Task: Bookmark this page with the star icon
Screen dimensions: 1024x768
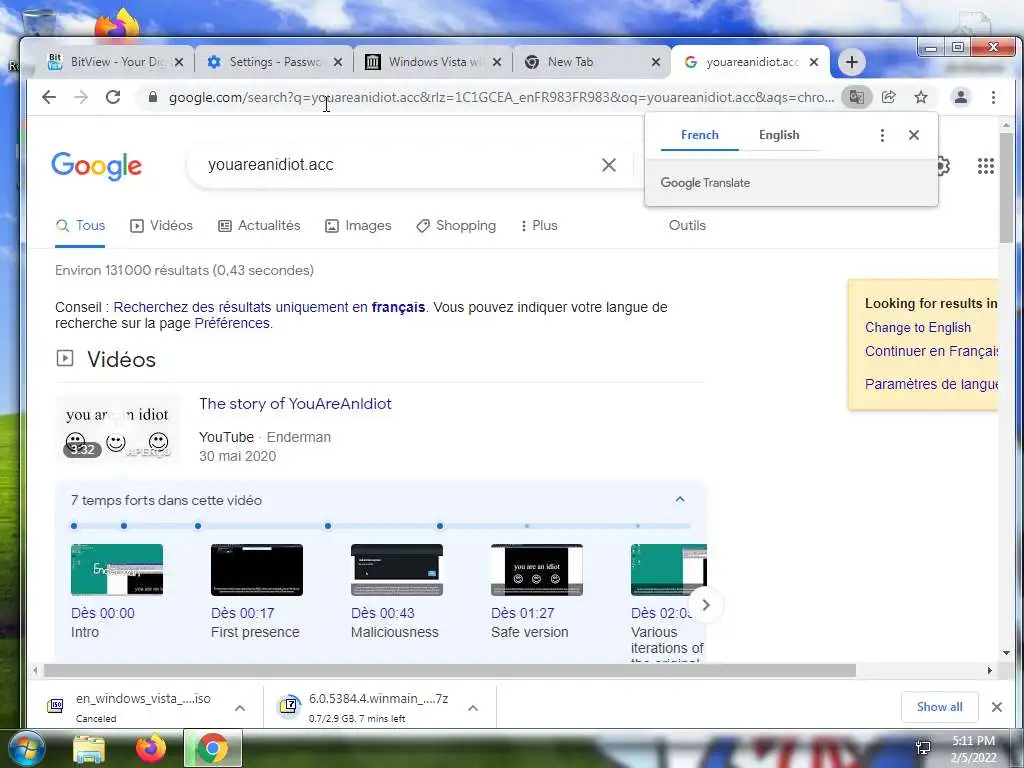Action: (921, 97)
